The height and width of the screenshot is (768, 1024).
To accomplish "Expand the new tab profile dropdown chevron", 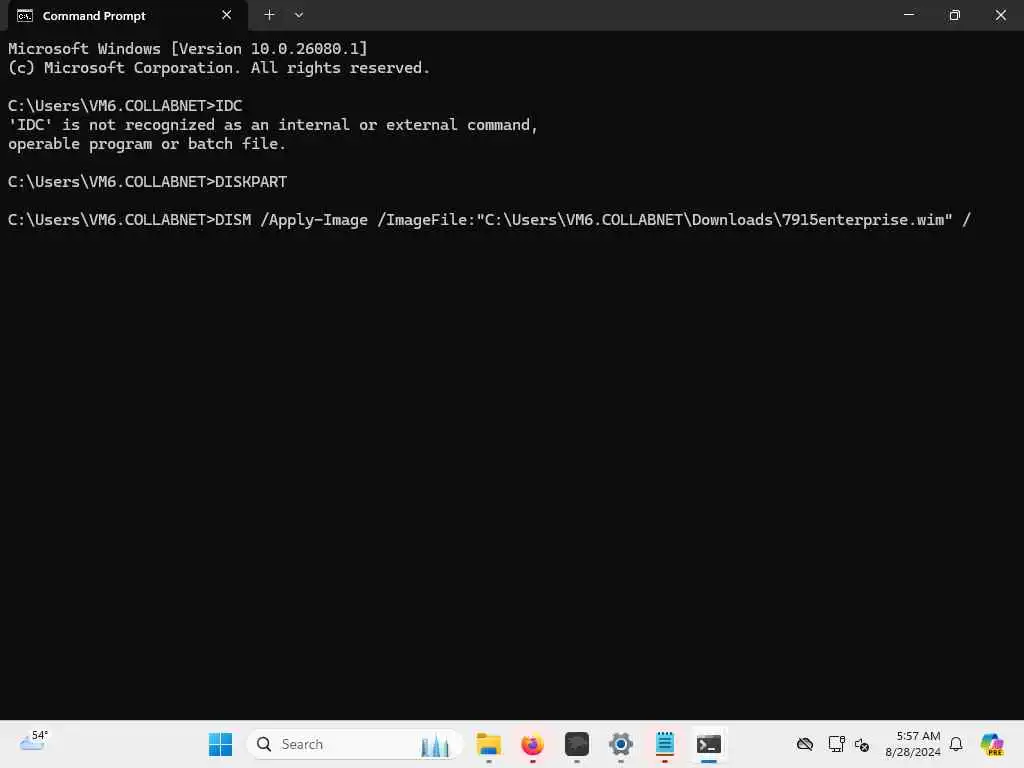I will (x=298, y=15).
